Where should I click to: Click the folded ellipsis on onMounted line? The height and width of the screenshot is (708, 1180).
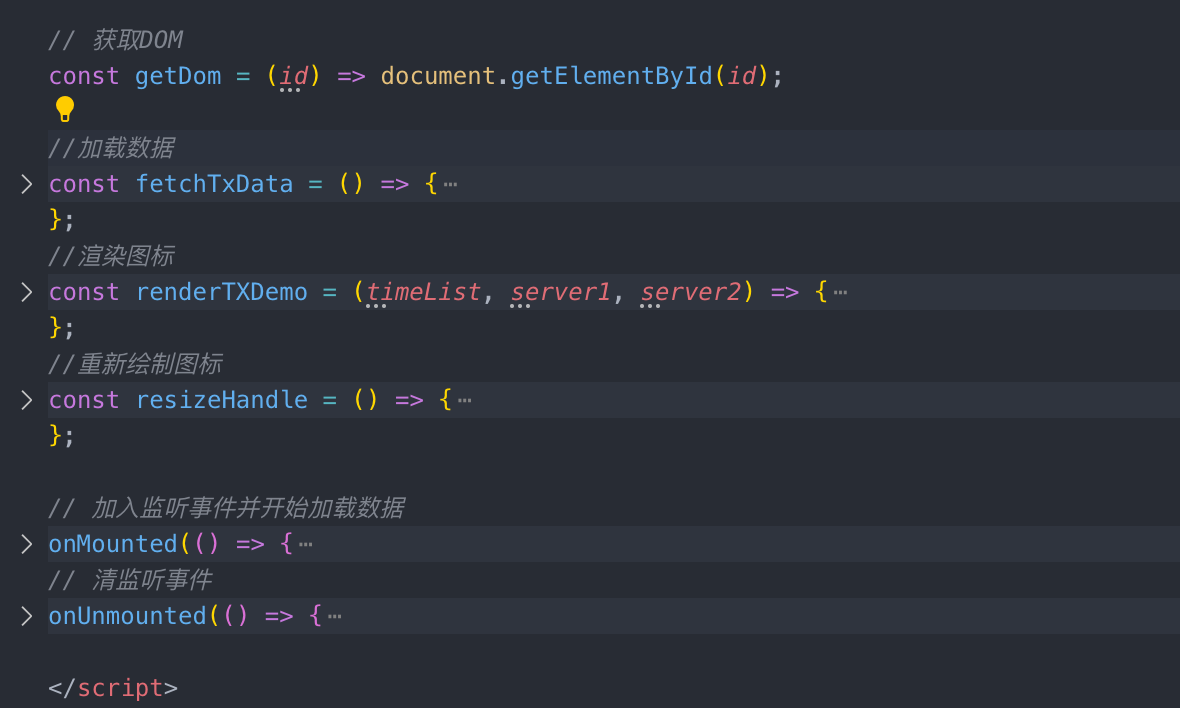(306, 545)
